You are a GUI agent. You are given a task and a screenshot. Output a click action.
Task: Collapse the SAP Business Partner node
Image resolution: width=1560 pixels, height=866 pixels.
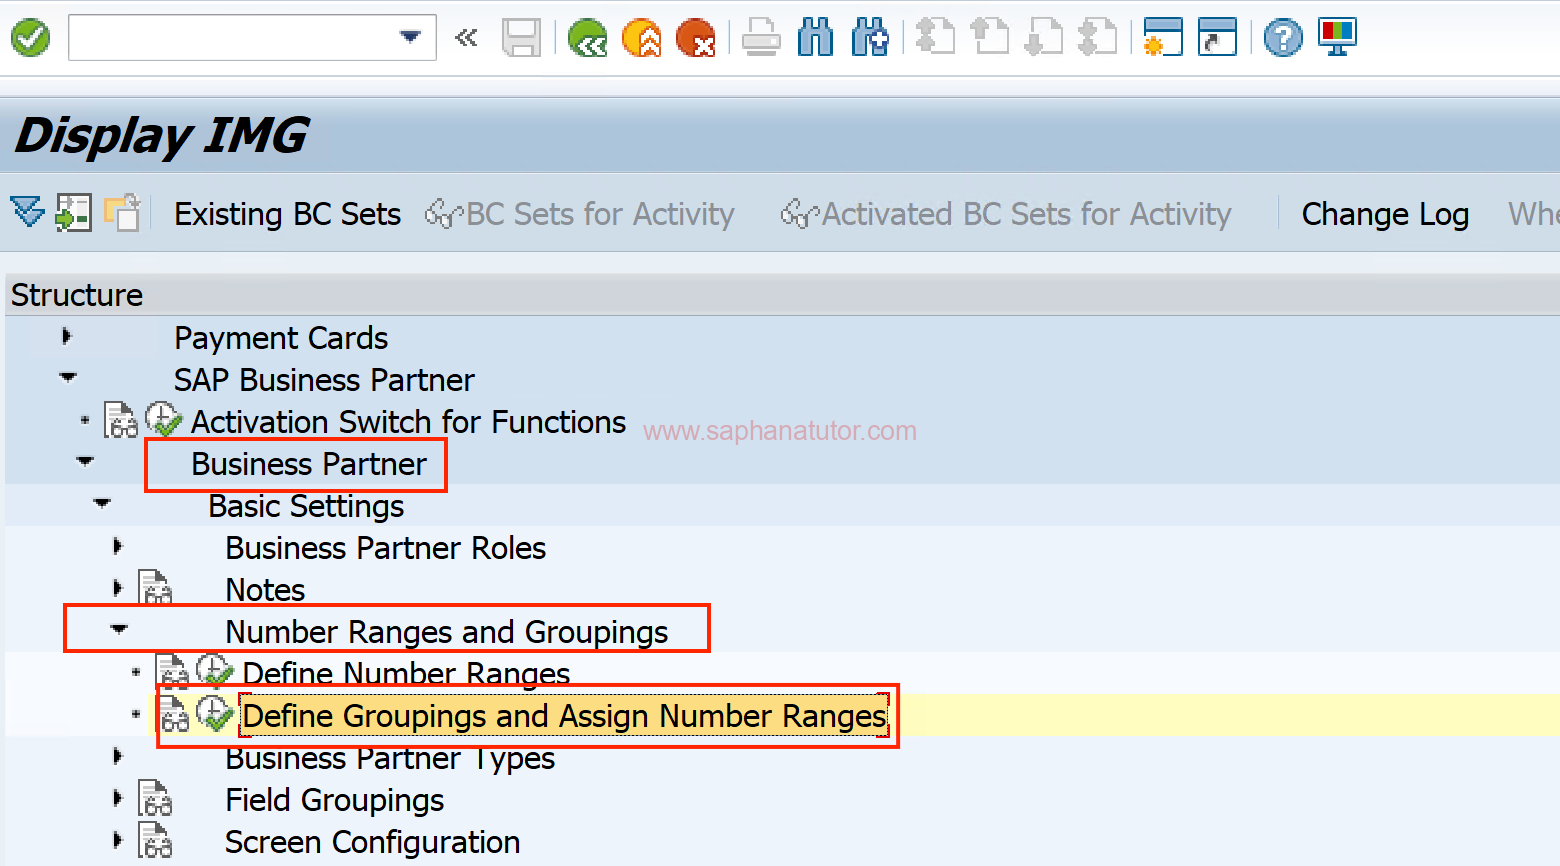(68, 378)
